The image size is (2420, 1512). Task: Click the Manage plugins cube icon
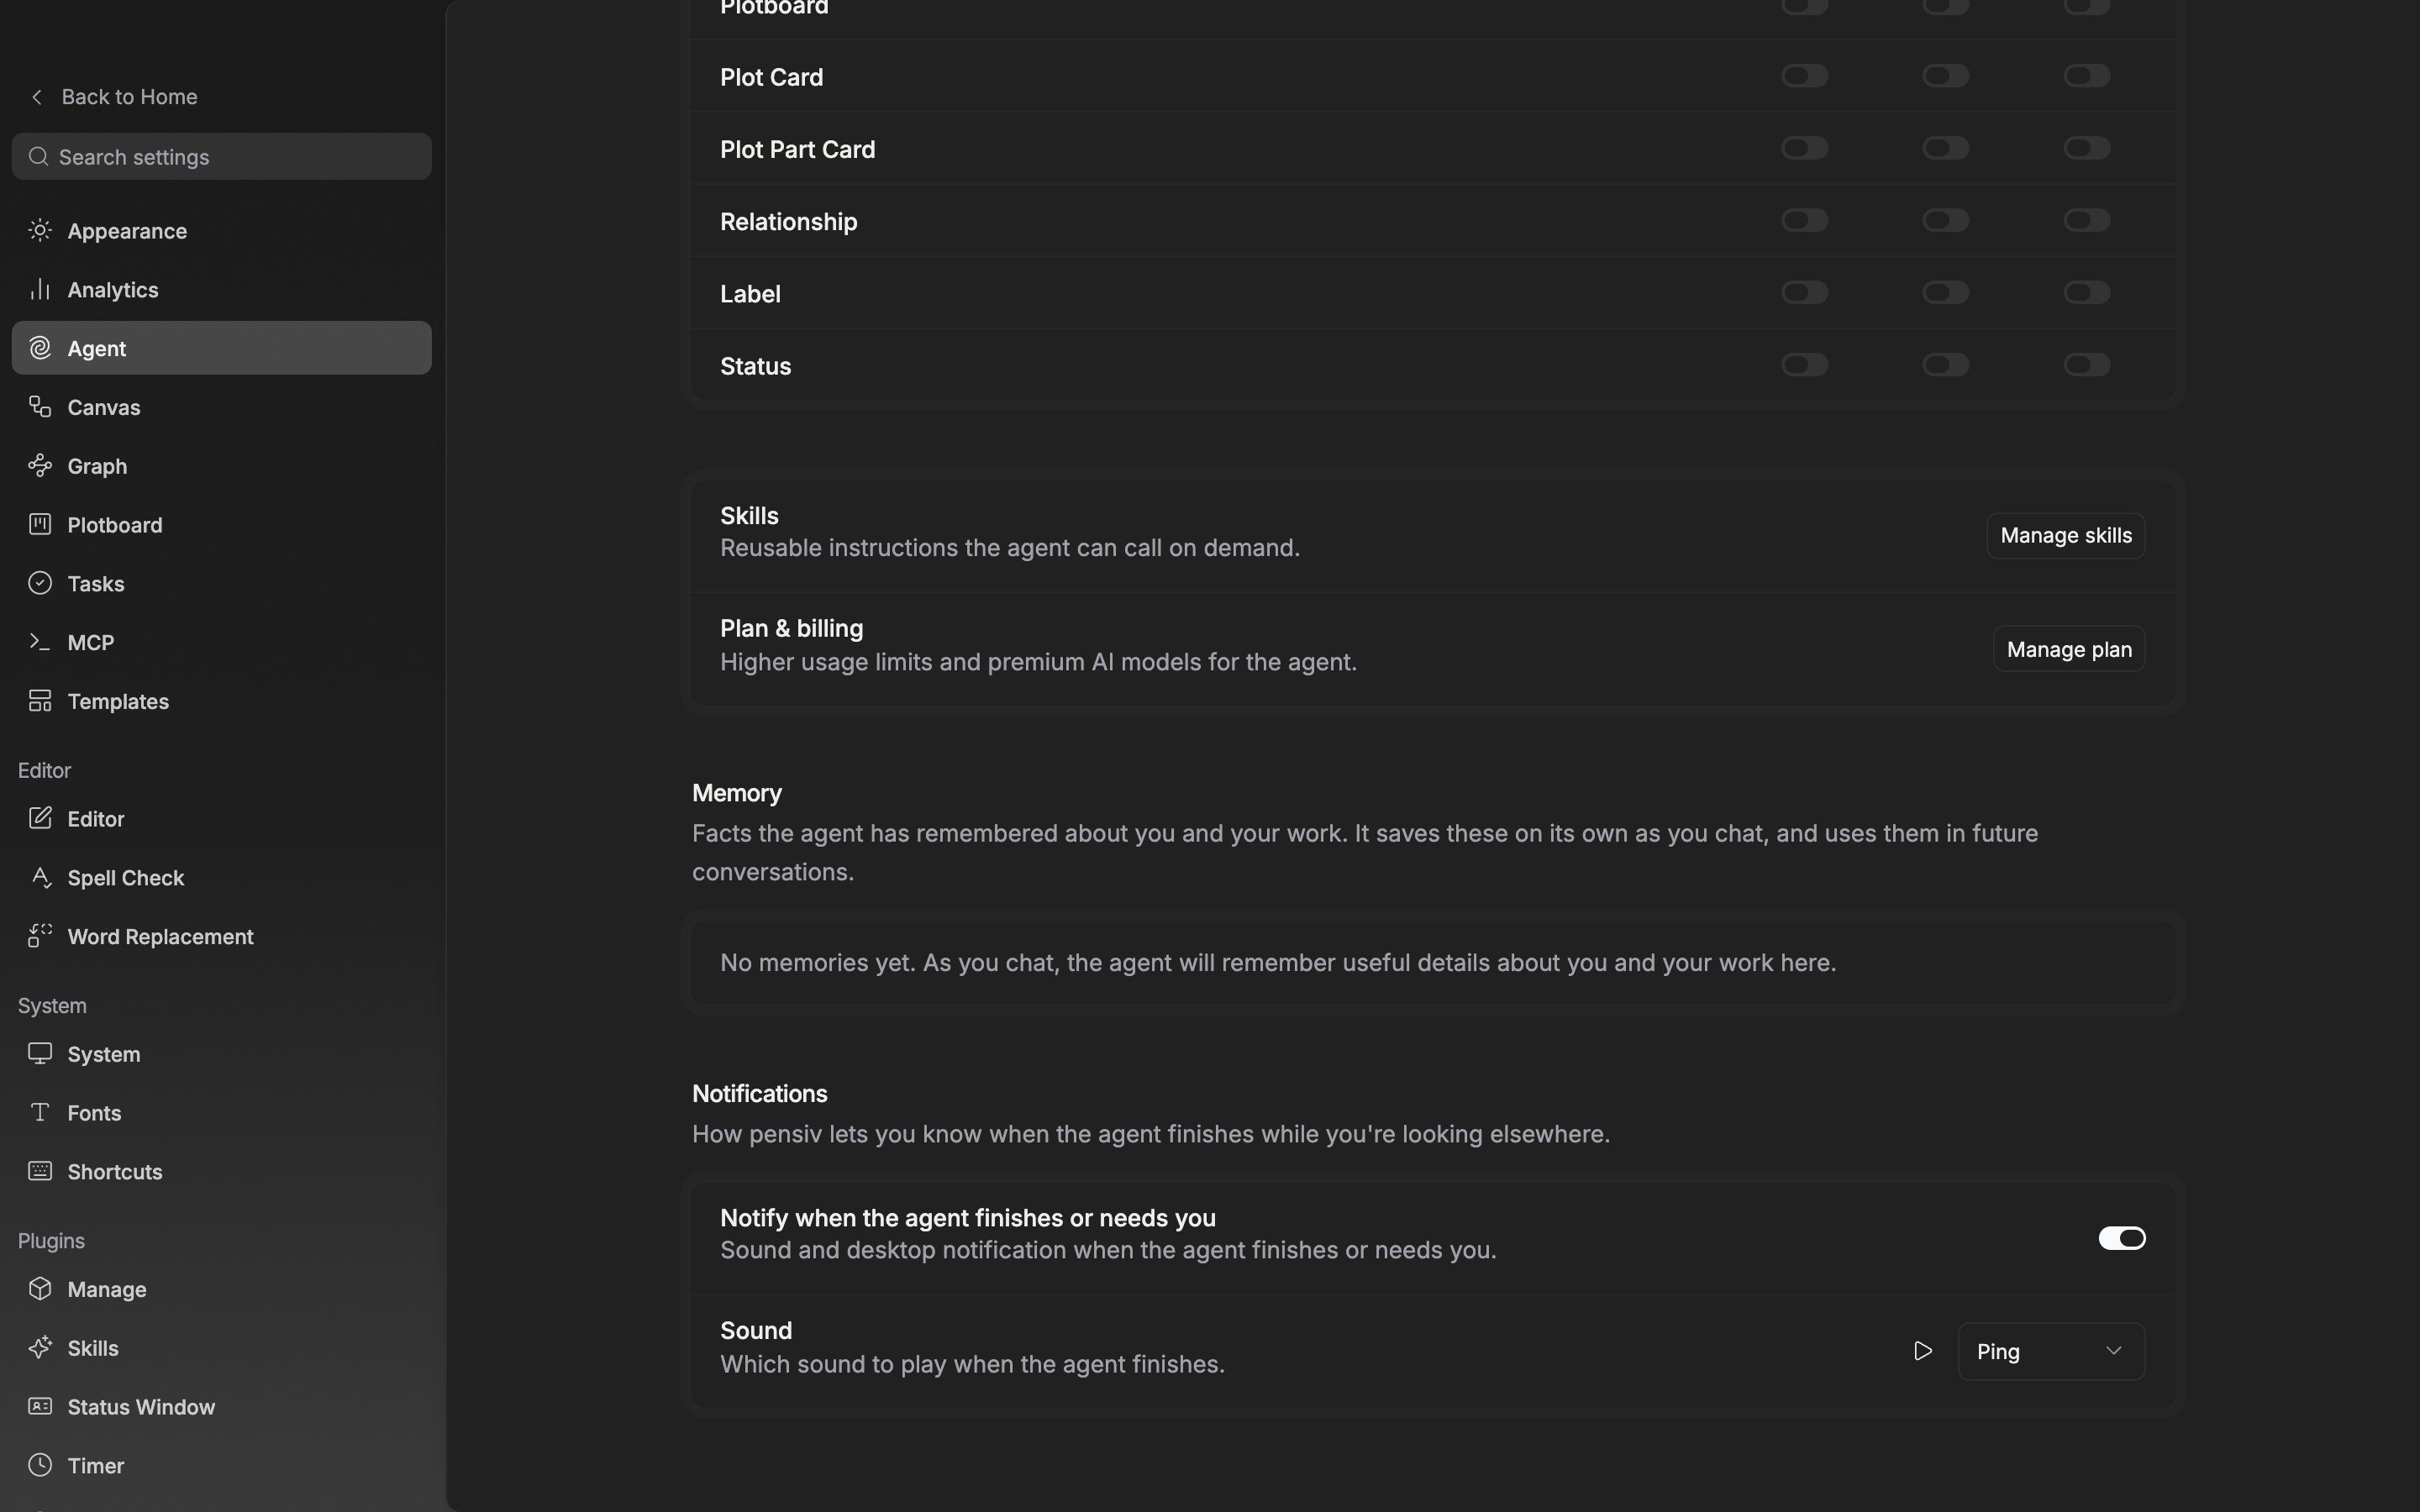click(40, 1289)
